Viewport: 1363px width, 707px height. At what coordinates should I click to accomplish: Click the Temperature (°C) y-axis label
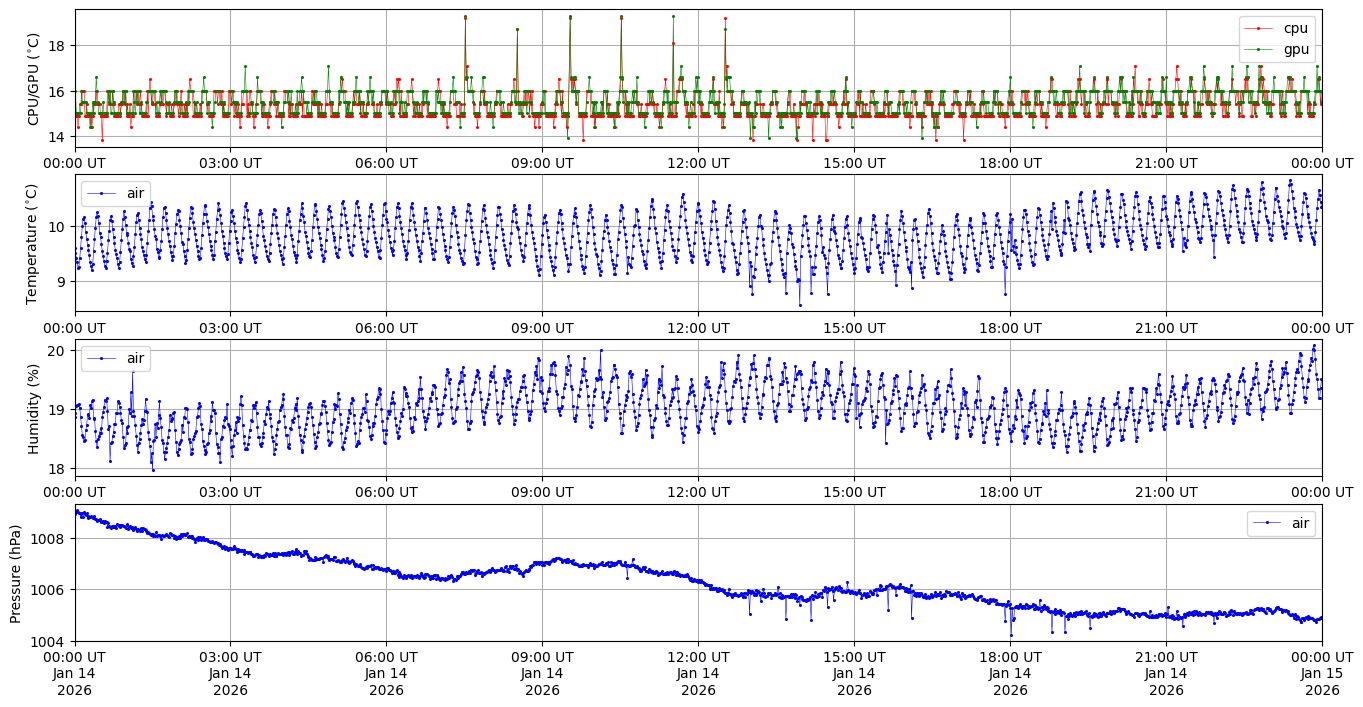click(x=31, y=243)
